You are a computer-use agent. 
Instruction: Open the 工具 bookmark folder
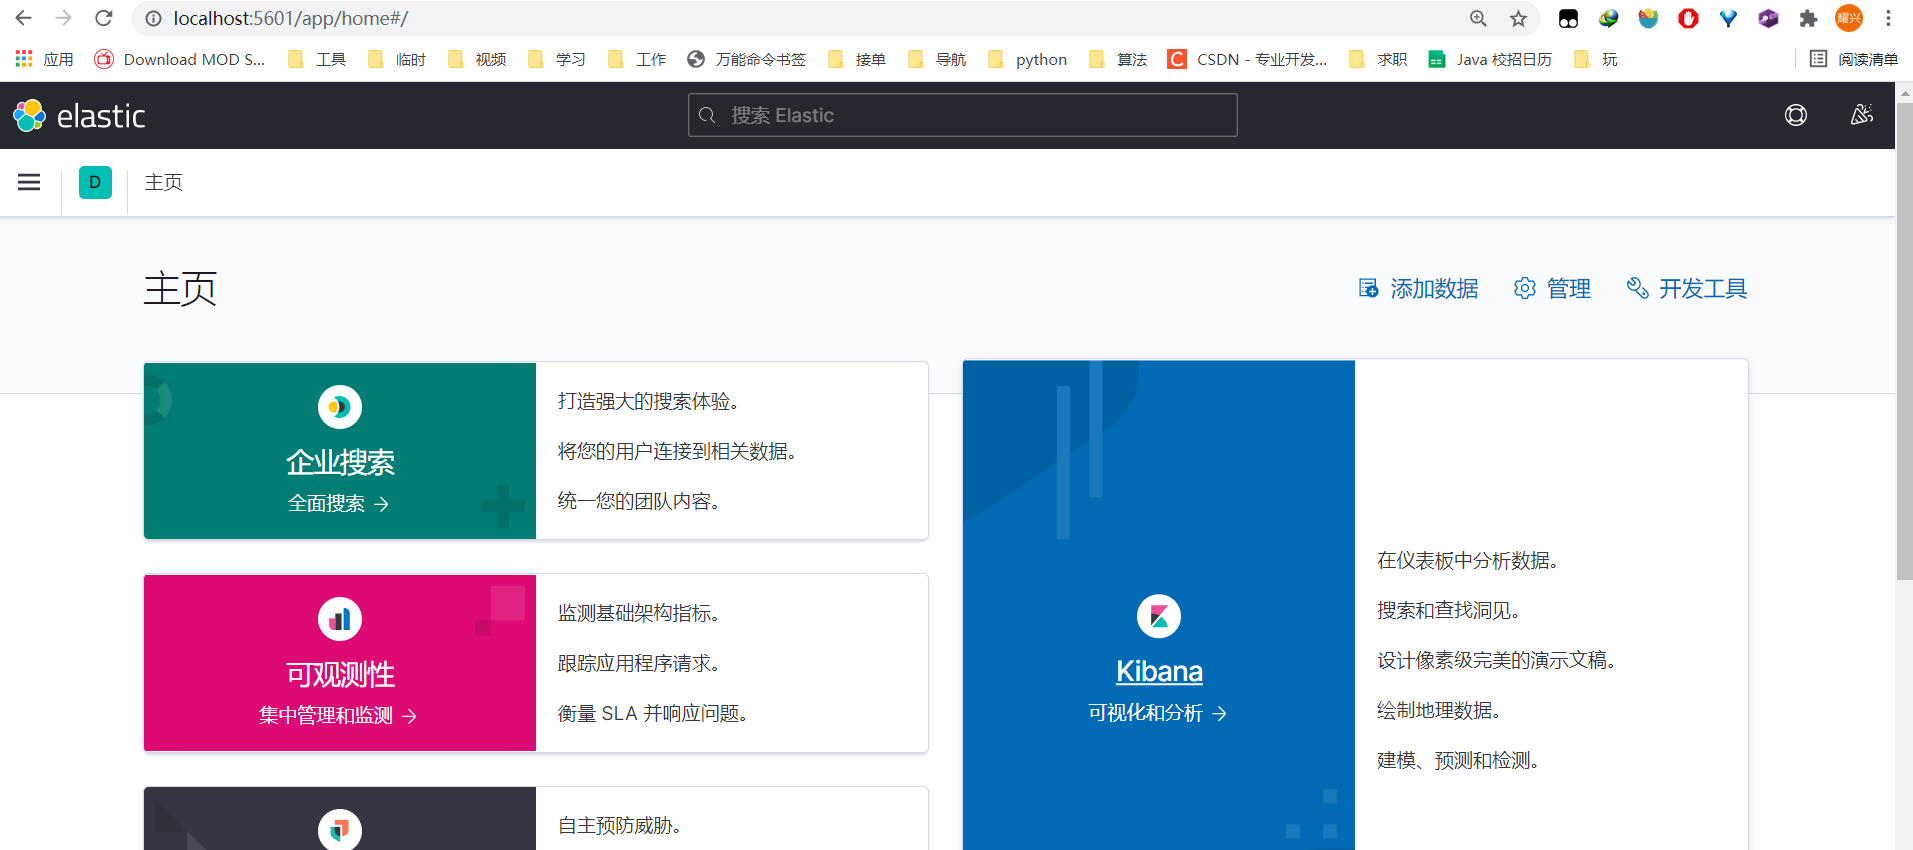coord(317,59)
